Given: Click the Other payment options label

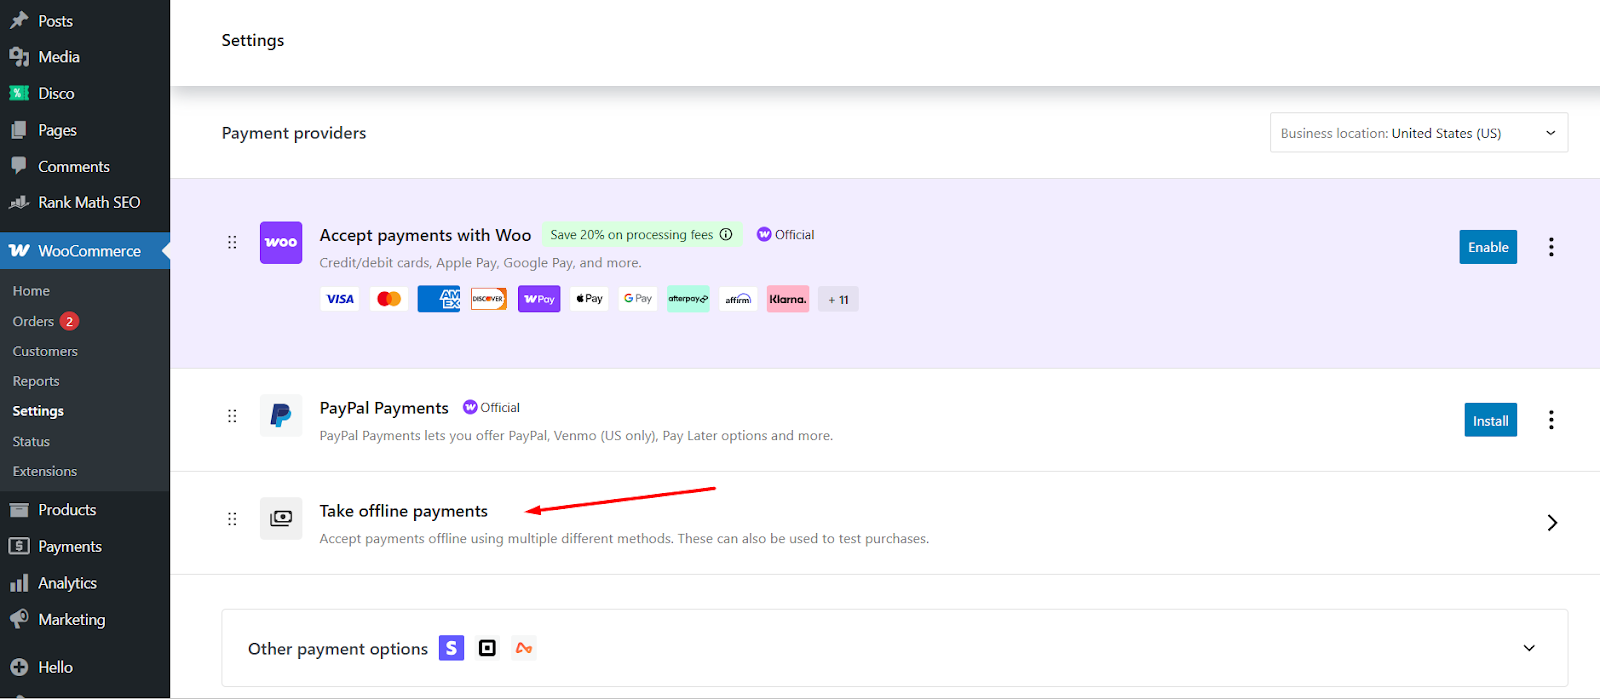Looking at the screenshot, I should (x=338, y=649).
